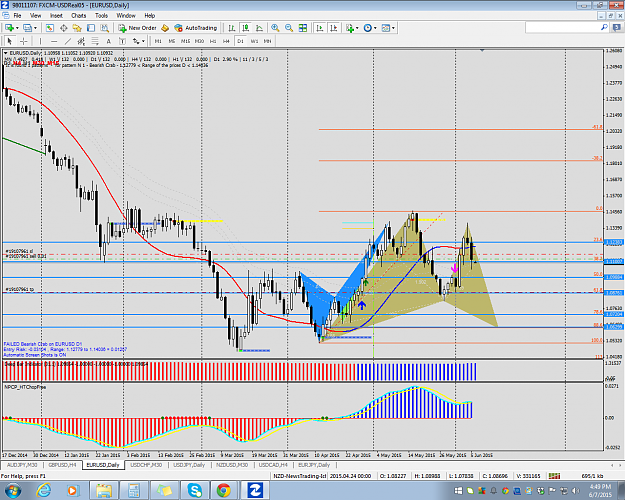Open Google Chrome from the taskbar

click(224, 490)
